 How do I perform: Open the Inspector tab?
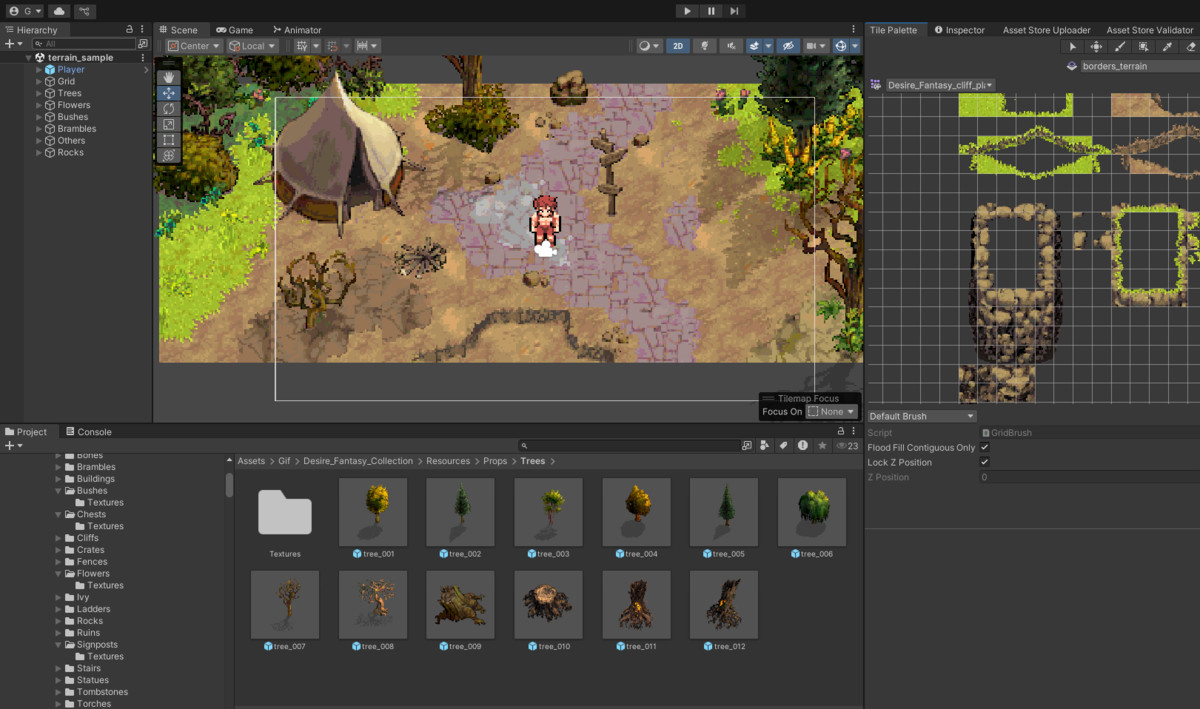coord(960,30)
